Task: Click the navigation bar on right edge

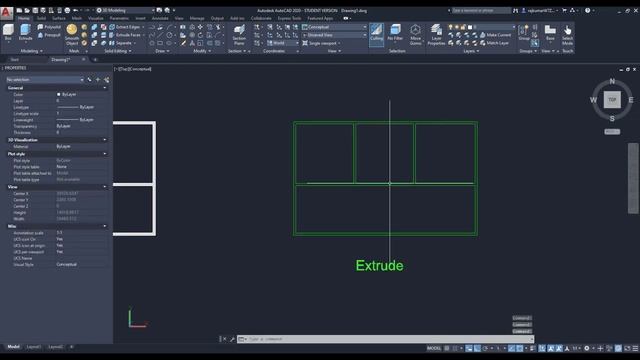Action: pos(633,178)
